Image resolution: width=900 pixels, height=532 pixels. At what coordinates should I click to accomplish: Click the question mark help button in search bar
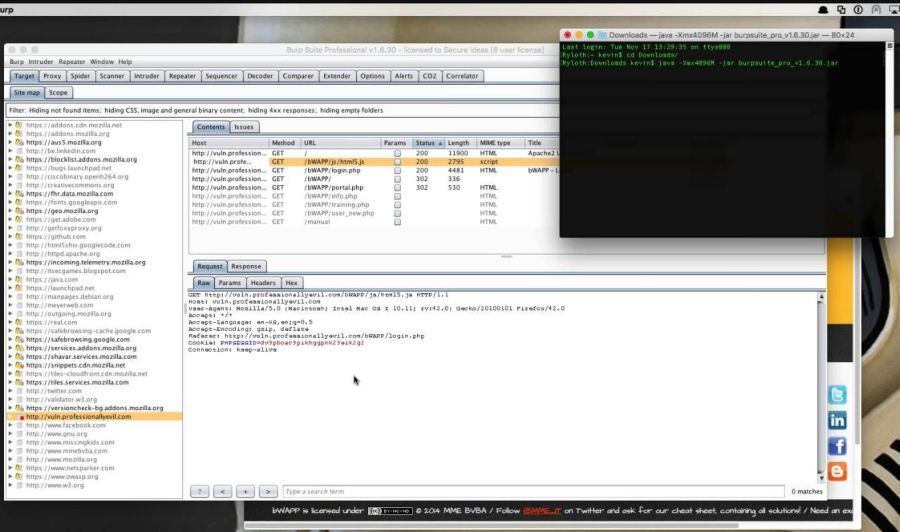(199, 492)
